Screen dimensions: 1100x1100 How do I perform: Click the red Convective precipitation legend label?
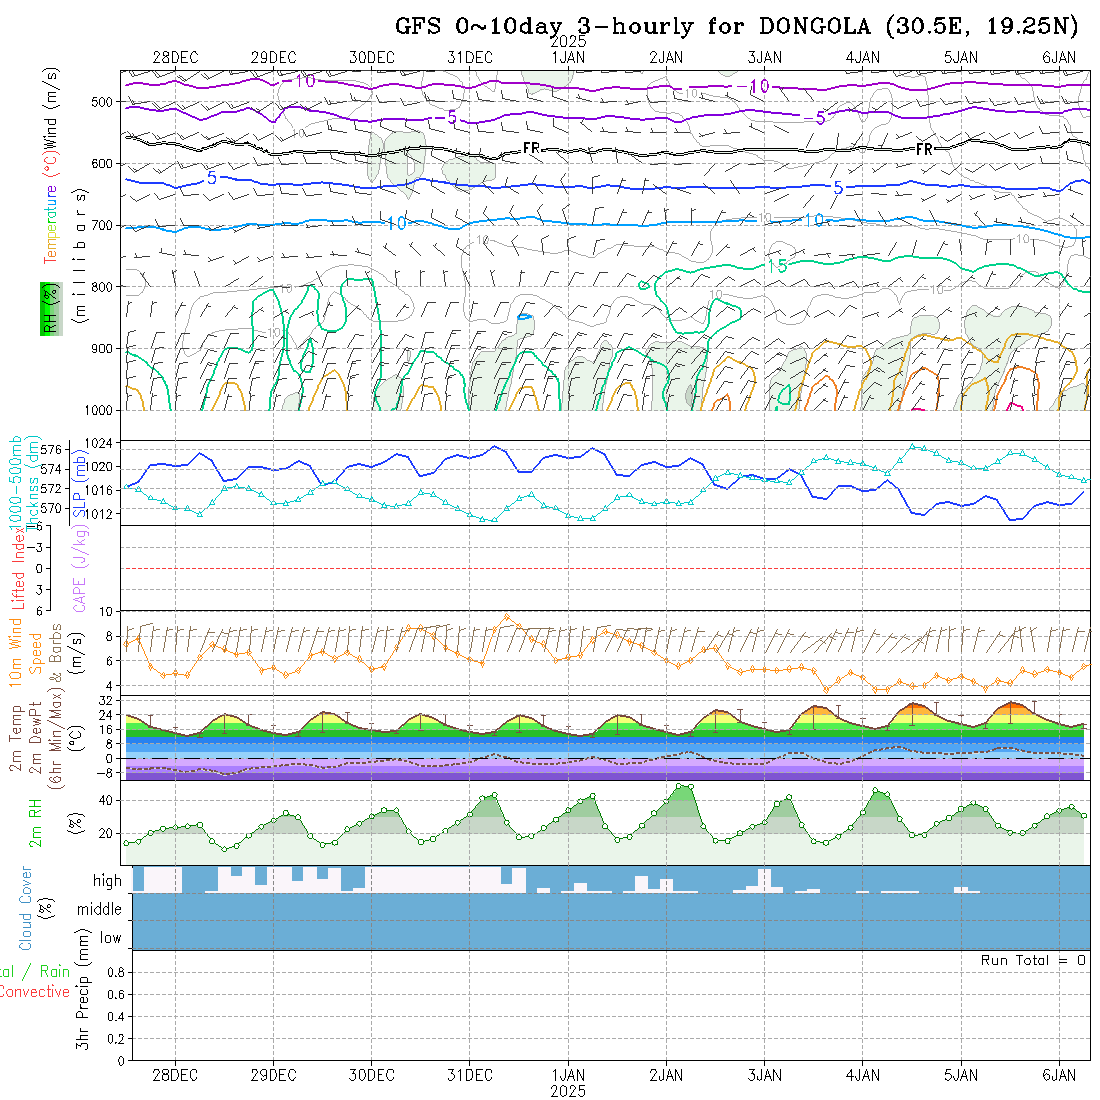35,992
